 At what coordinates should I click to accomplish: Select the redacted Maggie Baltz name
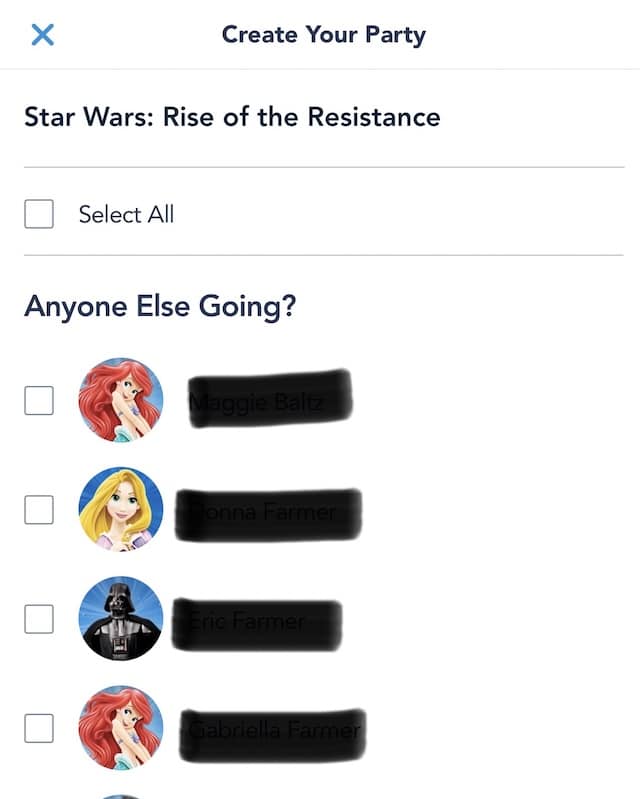(x=270, y=399)
